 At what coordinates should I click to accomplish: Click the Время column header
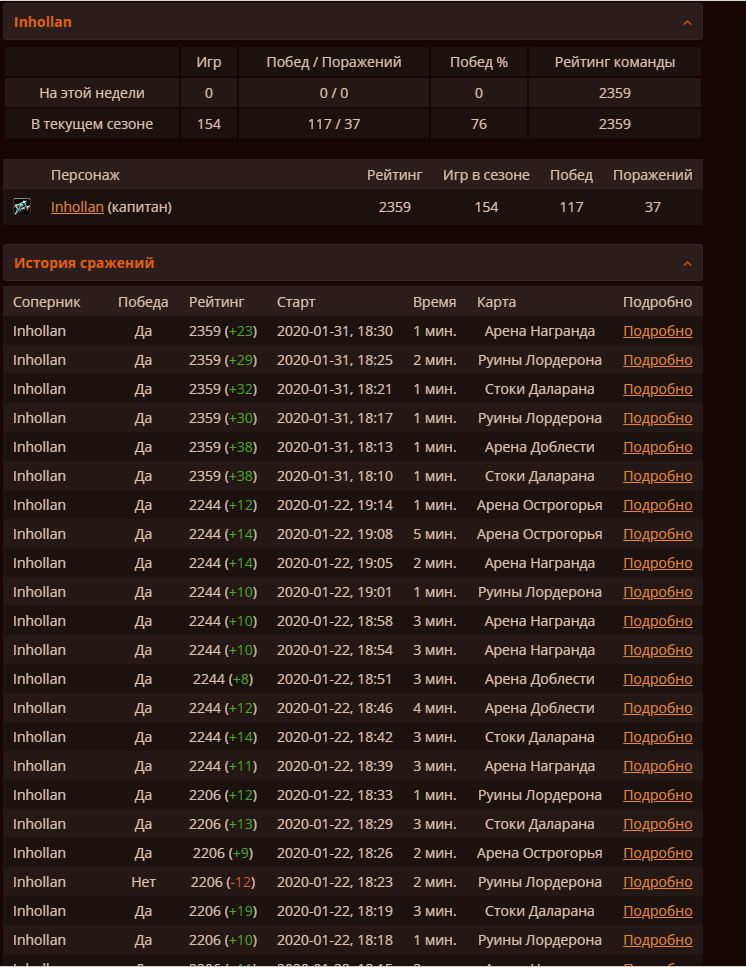click(x=434, y=302)
